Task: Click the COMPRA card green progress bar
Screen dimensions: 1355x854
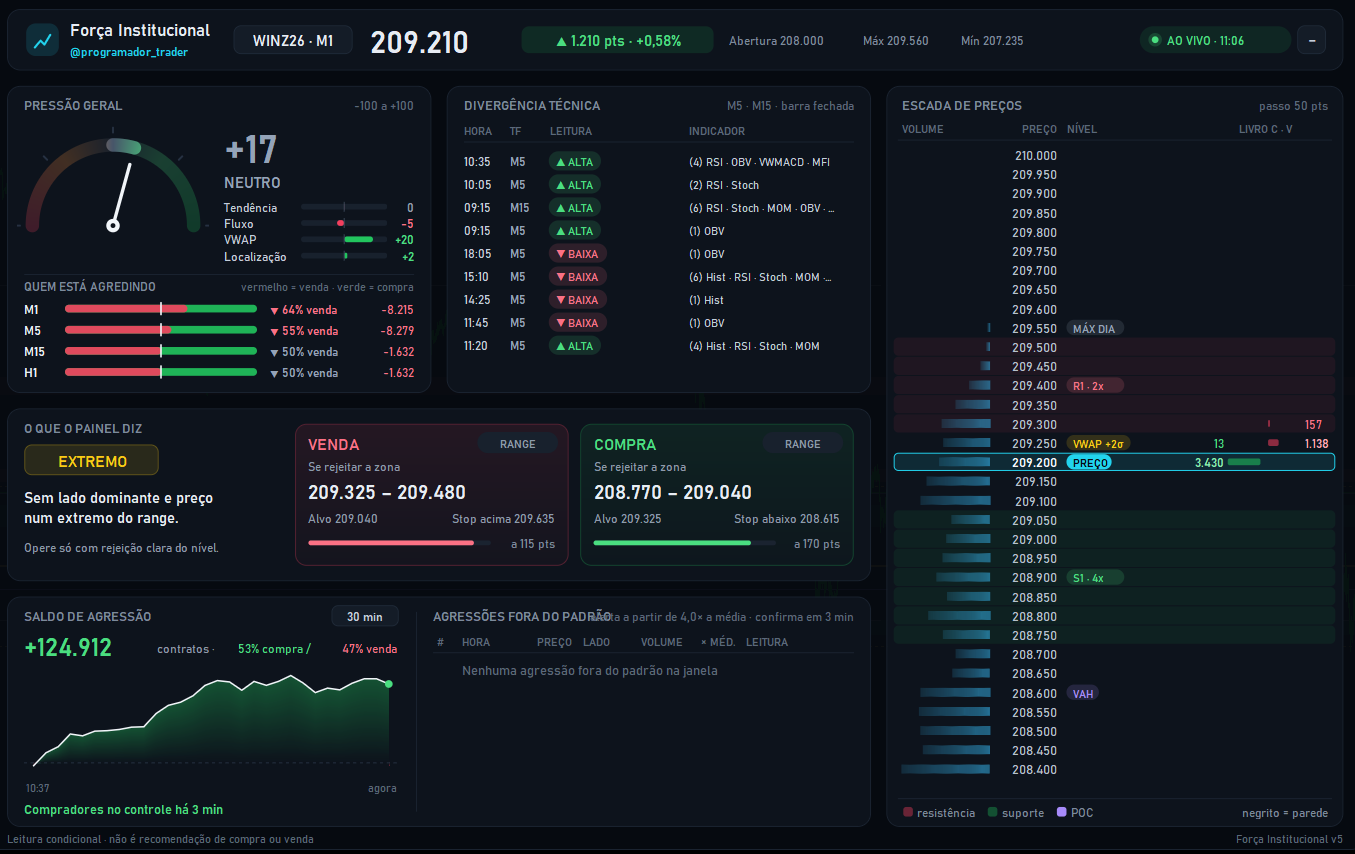Action: click(x=685, y=543)
